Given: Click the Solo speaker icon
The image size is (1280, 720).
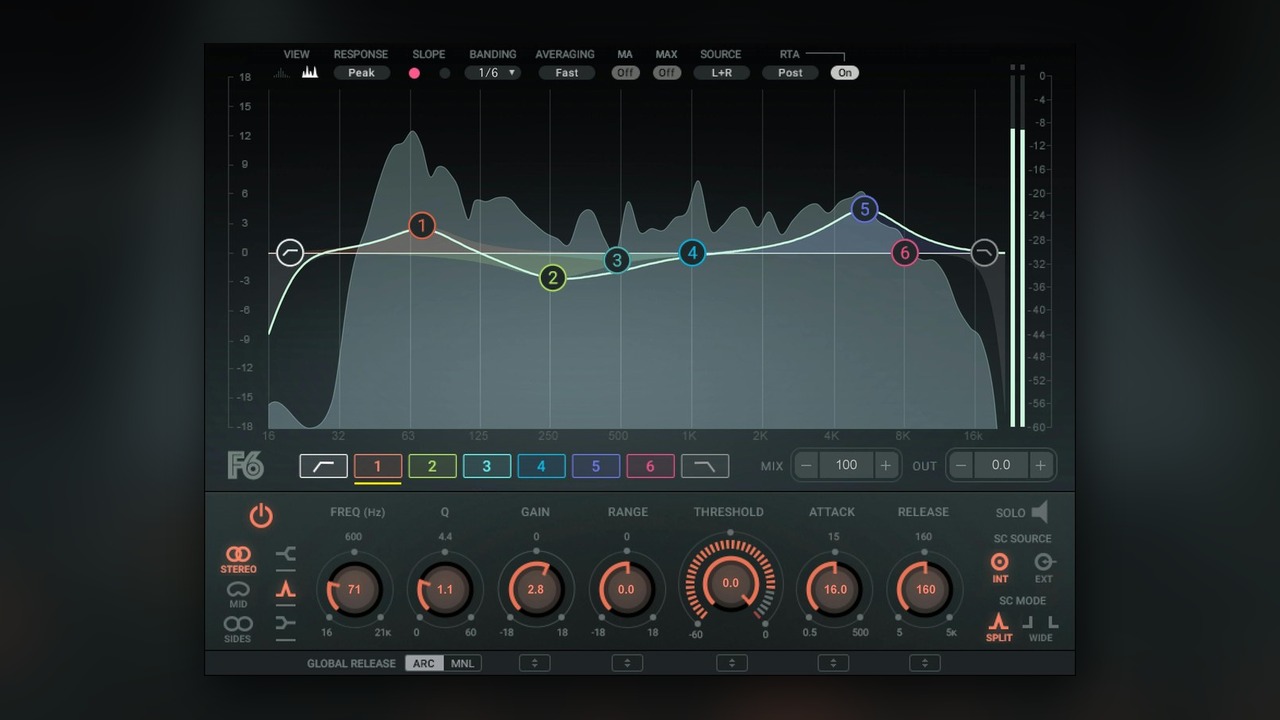Looking at the screenshot, I should click(x=1040, y=512).
